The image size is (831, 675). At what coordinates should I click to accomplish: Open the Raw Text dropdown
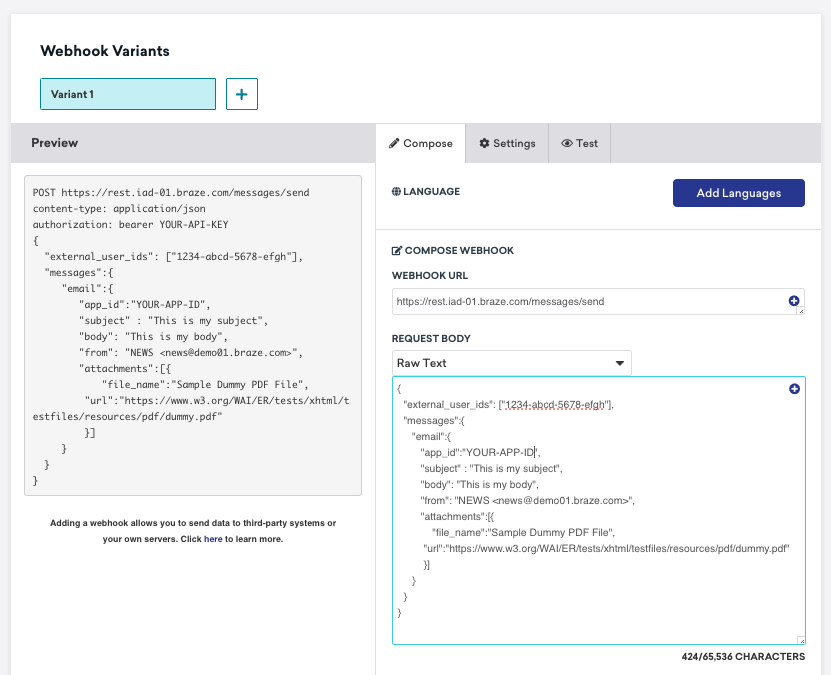[x=511, y=362]
